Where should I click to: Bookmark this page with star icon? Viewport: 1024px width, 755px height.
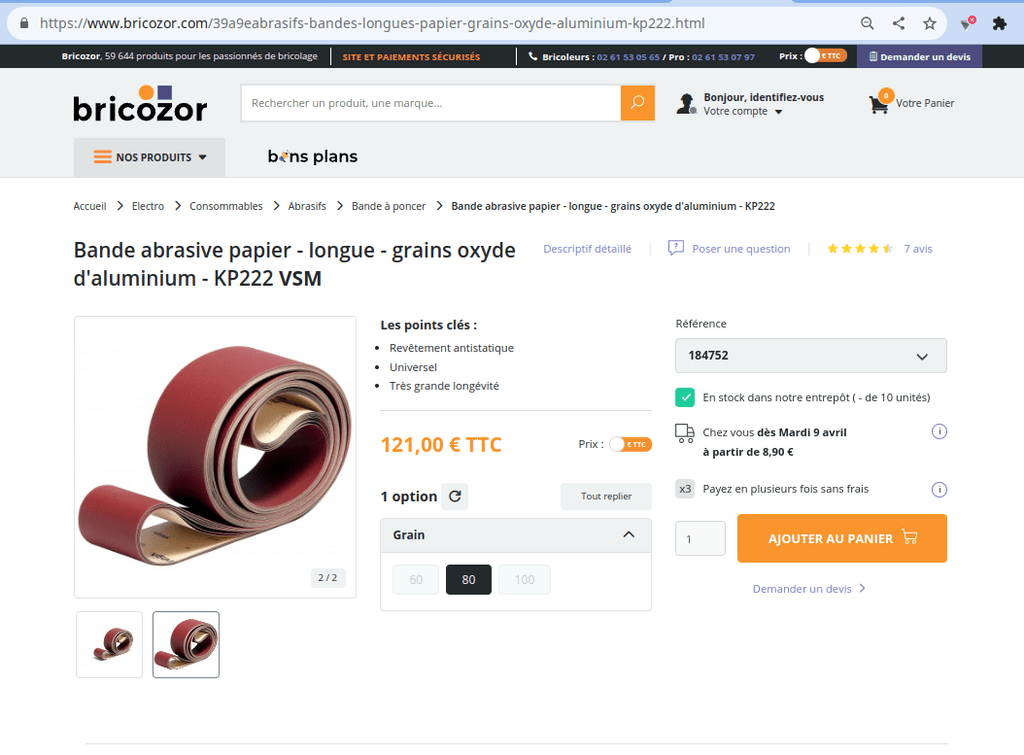(929, 24)
